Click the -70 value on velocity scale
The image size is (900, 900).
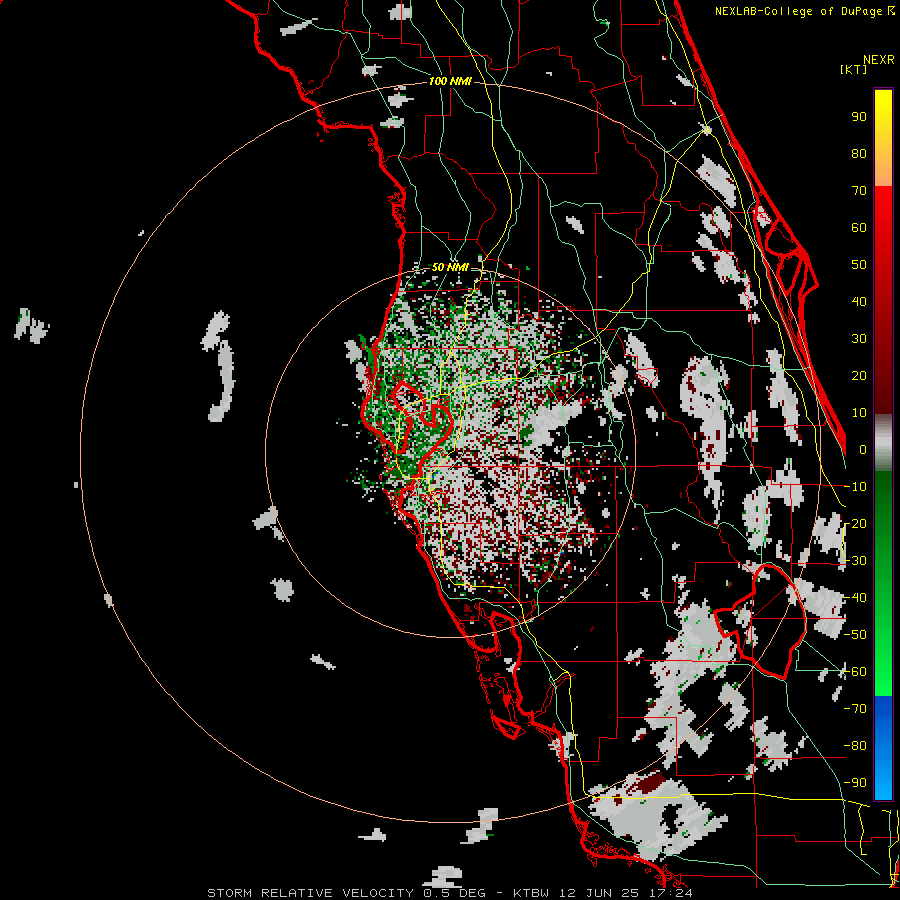(x=856, y=709)
